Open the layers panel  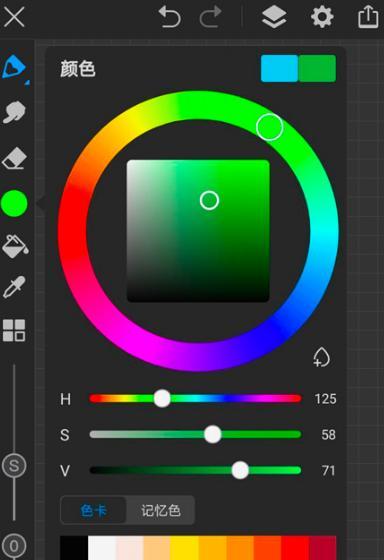[x=274, y=17]
